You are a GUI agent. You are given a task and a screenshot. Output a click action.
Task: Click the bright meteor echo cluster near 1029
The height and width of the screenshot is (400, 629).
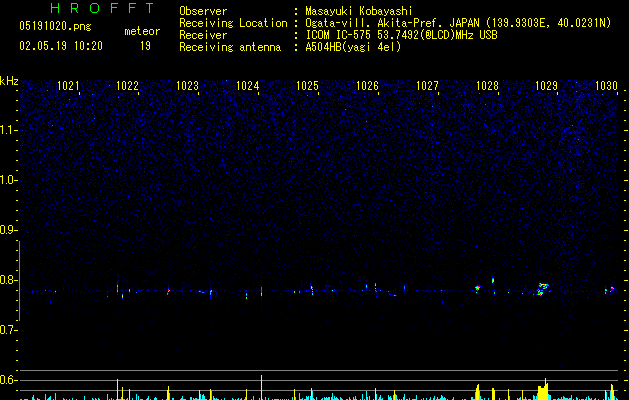(542, 289)
